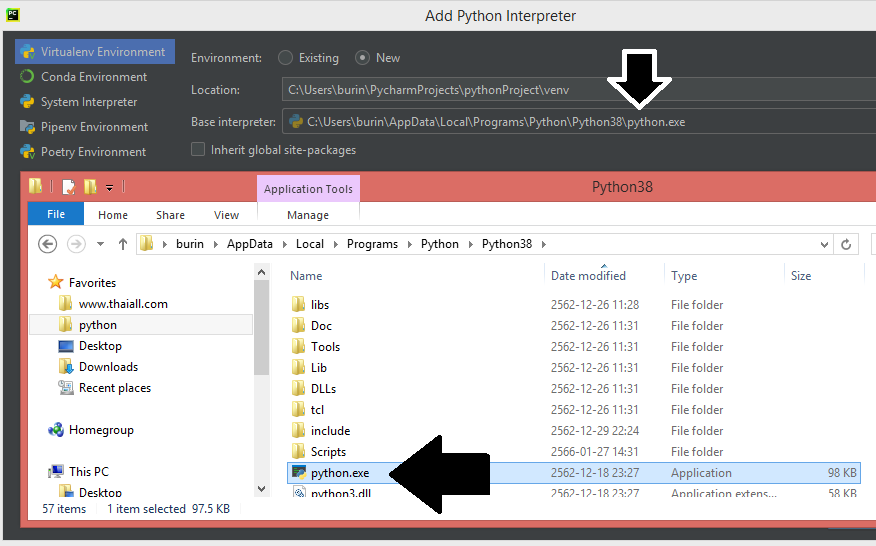Expand address bar history dropdown
Screen dimensions: 876x546
pos(824,244)
